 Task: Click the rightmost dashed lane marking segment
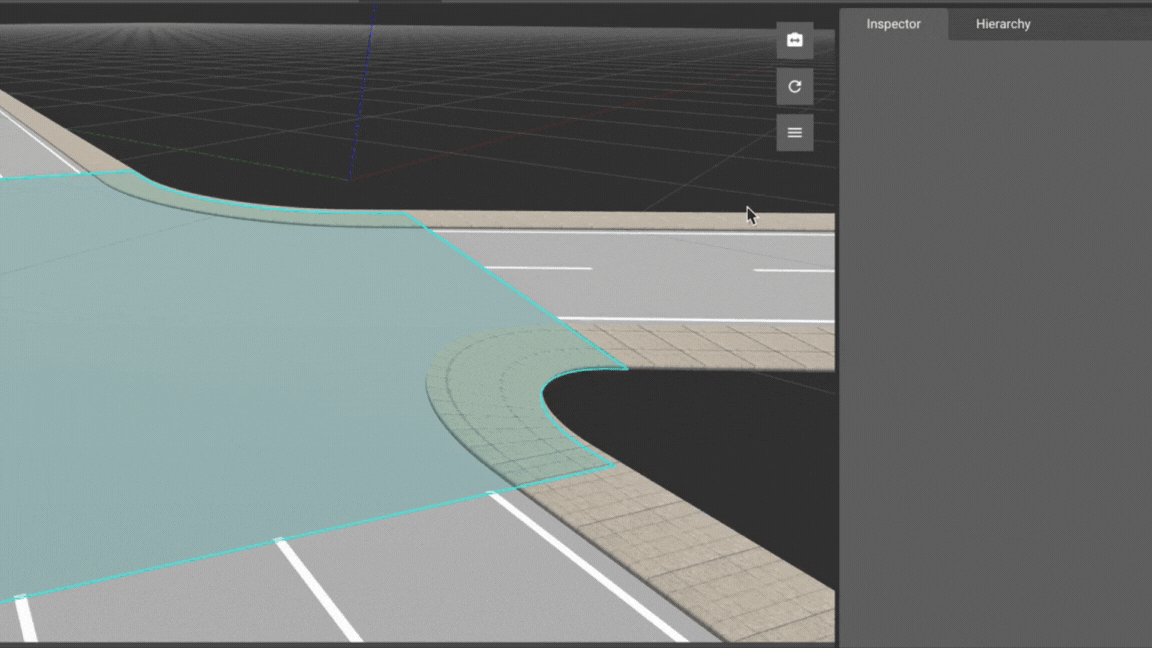(794, 270)
